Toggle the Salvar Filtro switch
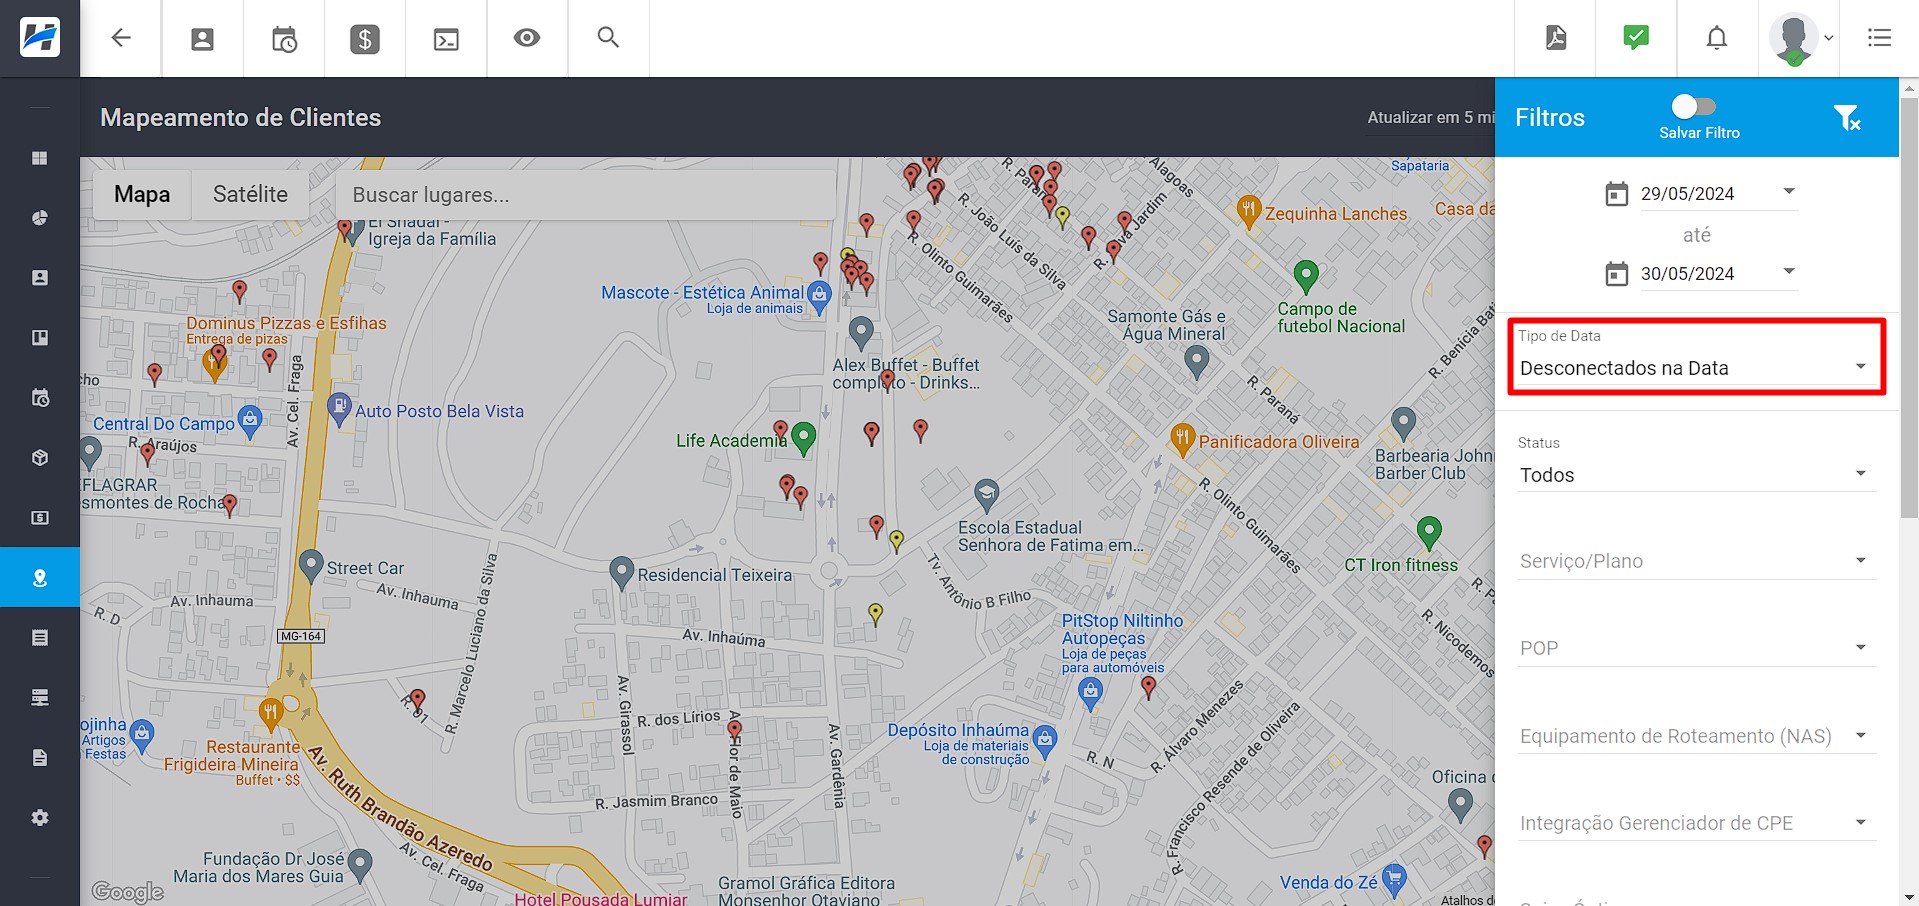This screenshot has height=906, width=1919. pos(1693,106)
